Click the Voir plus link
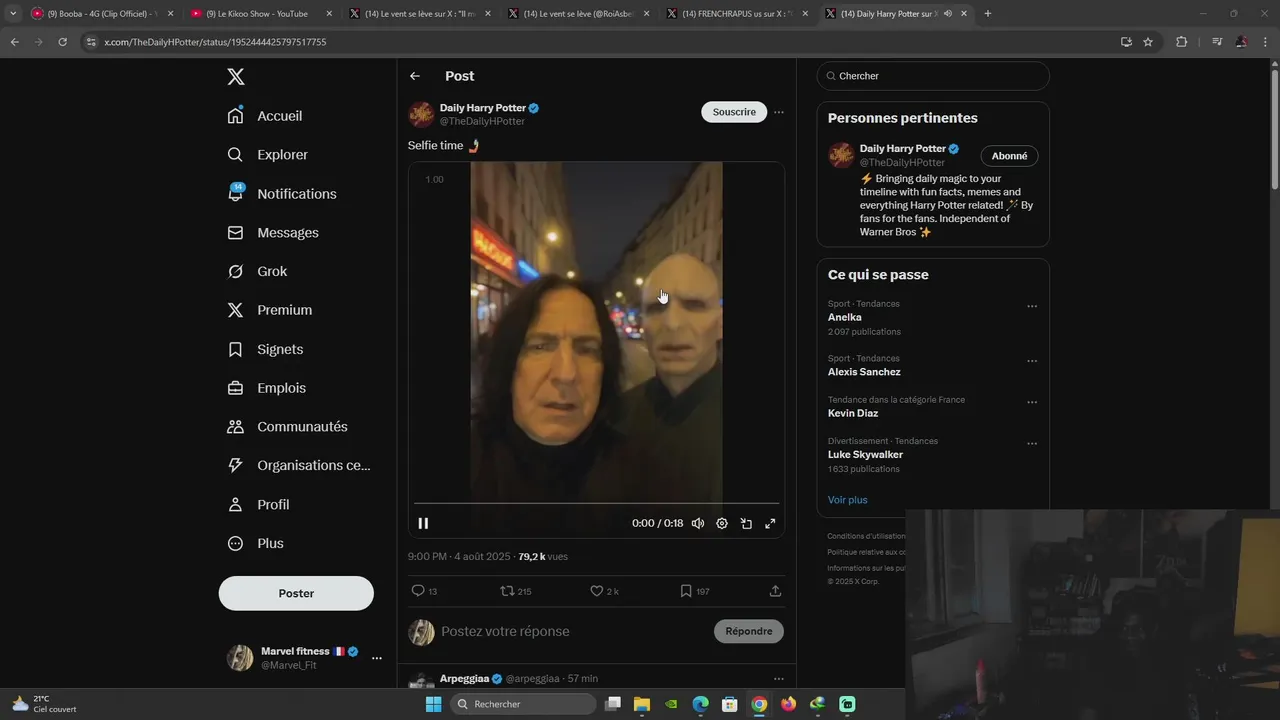 847,500
